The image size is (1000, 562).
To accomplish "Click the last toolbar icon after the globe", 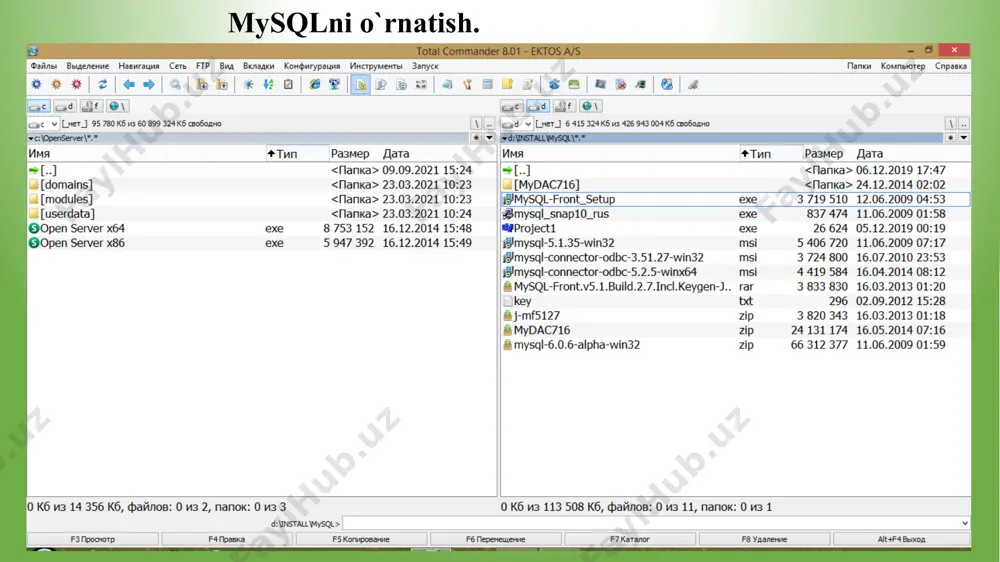I will point(693,84).
